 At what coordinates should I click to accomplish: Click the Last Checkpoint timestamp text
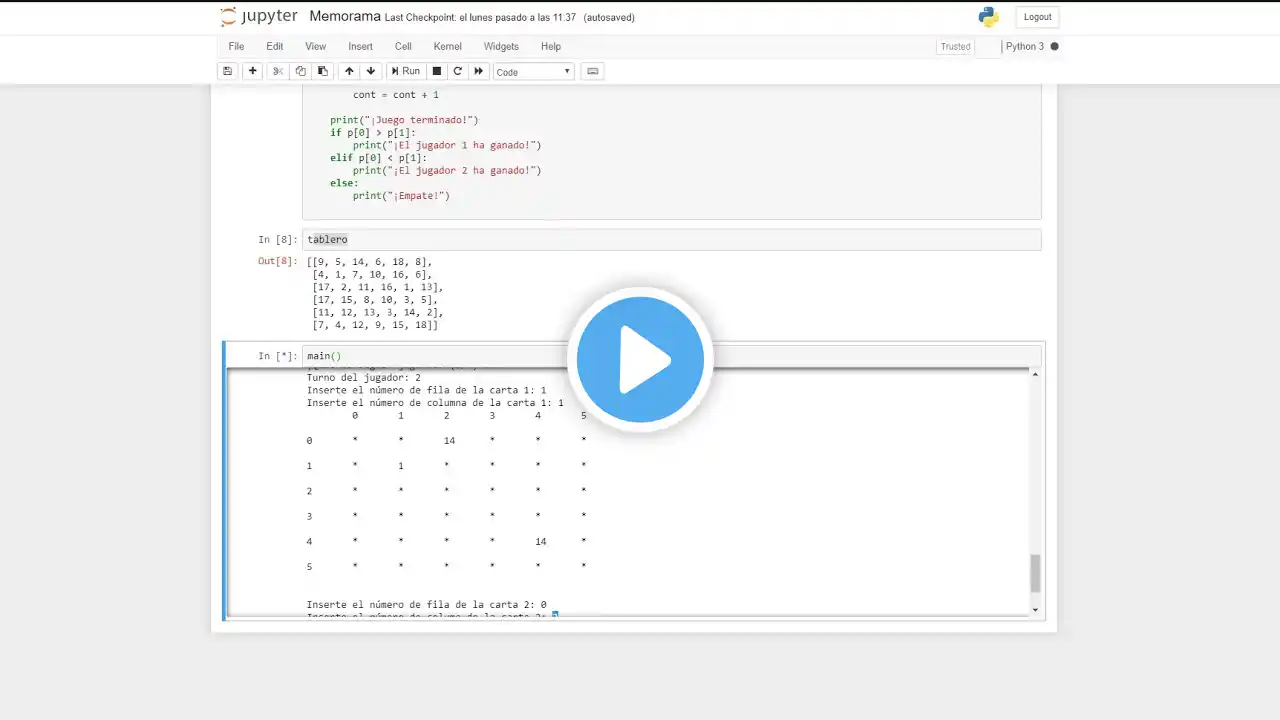(481, 18)
